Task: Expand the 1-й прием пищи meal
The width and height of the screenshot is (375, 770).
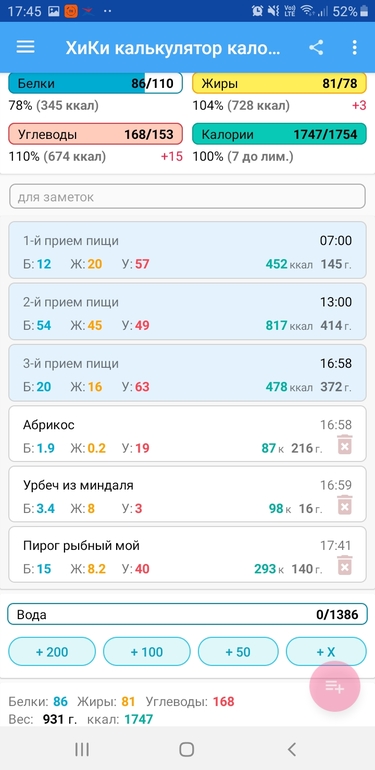Action: (188, 250)
